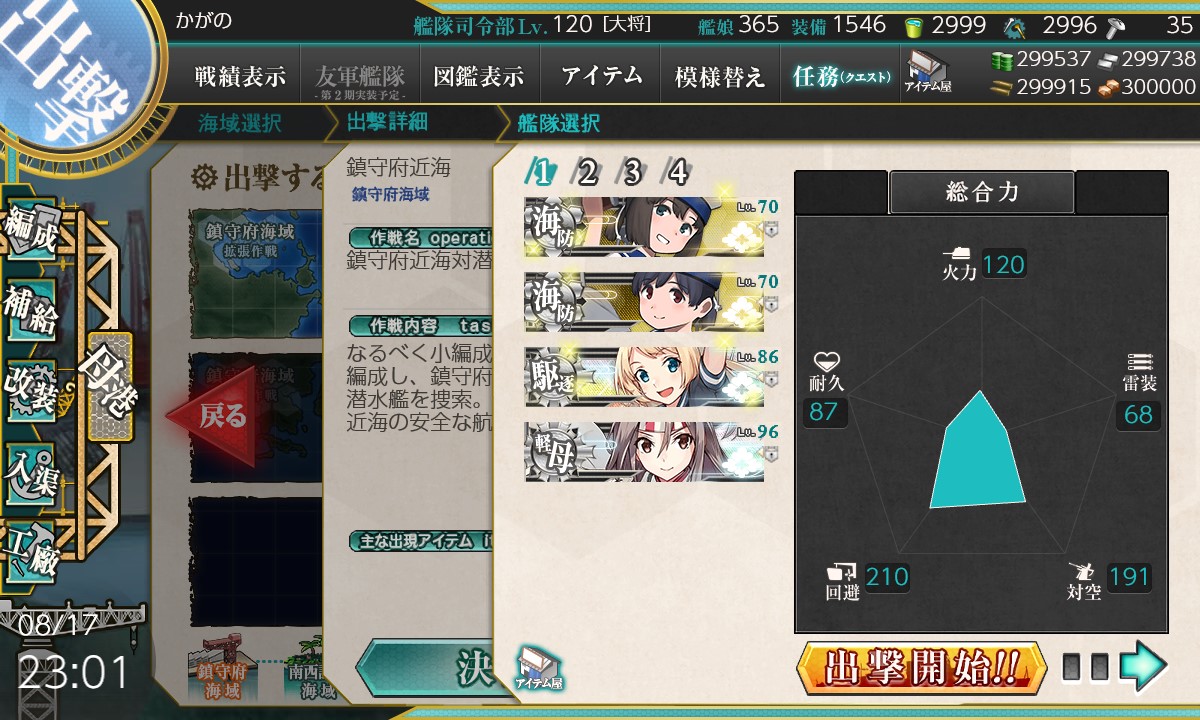This screenshot has height=720, width=1200.
Task: Click the red 戻る back arrow
Action: point(210,416)
